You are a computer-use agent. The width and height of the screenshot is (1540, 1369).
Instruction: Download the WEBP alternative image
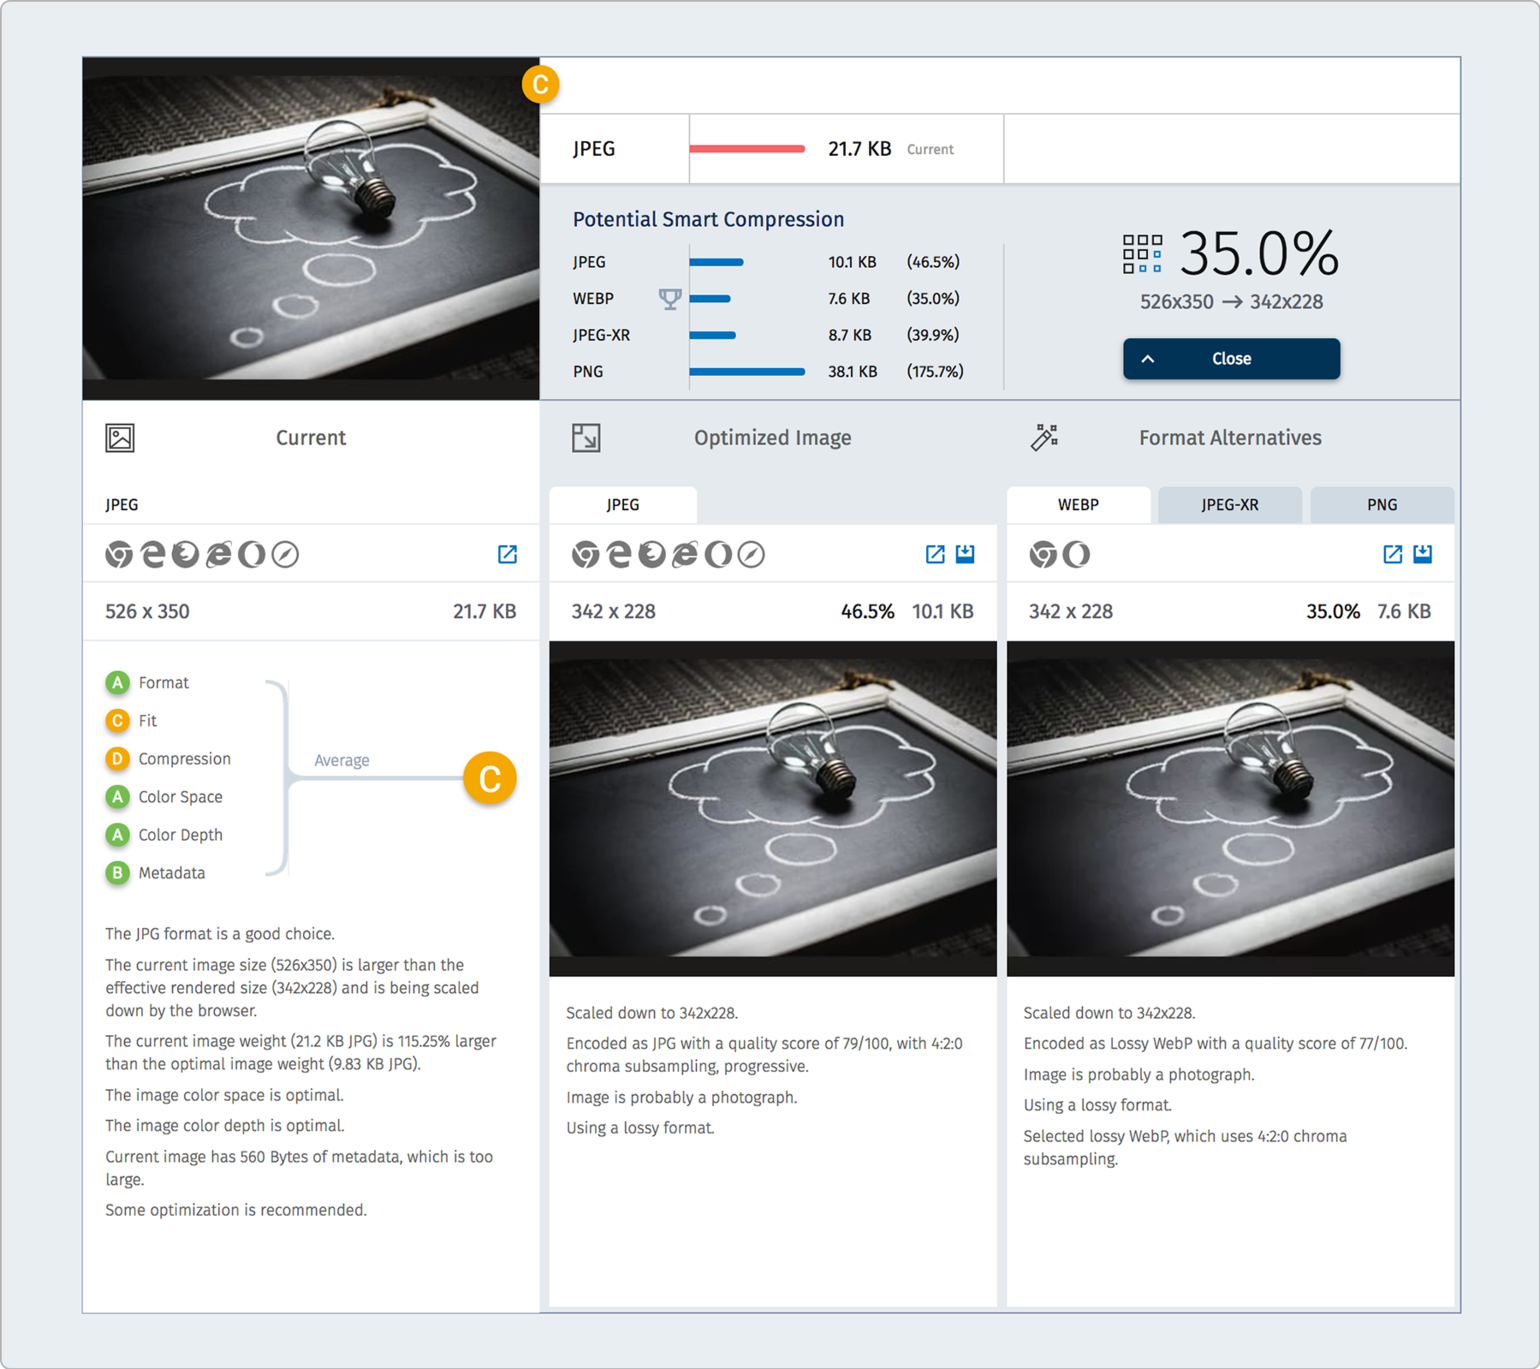[x=1423, y=554]
